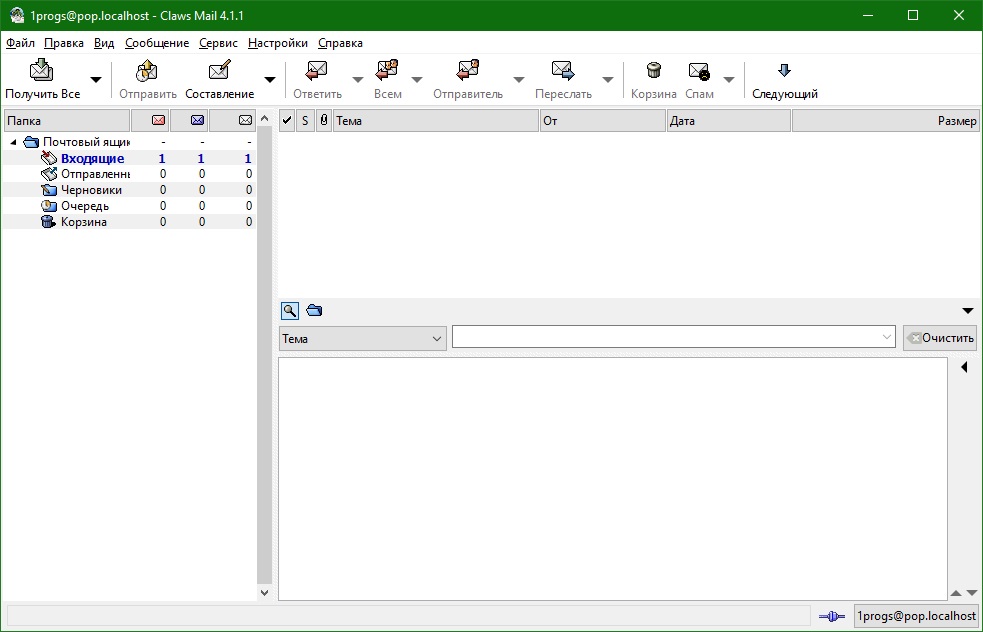Select the Входящие folder
983x632 pixels.
(92, 158)
